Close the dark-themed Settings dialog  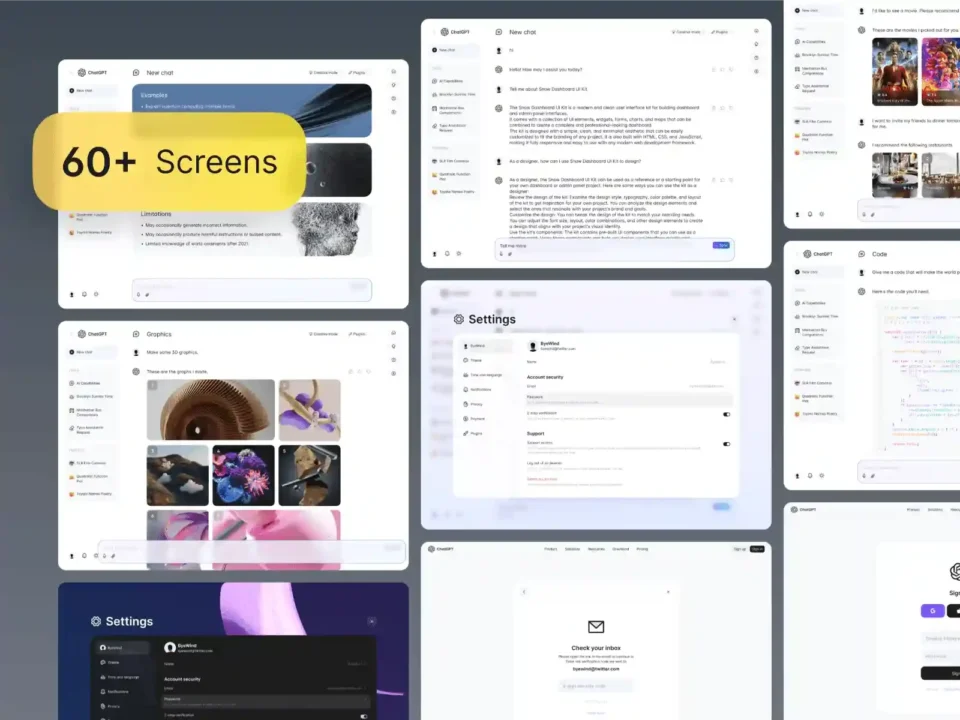tap(372, 621)
